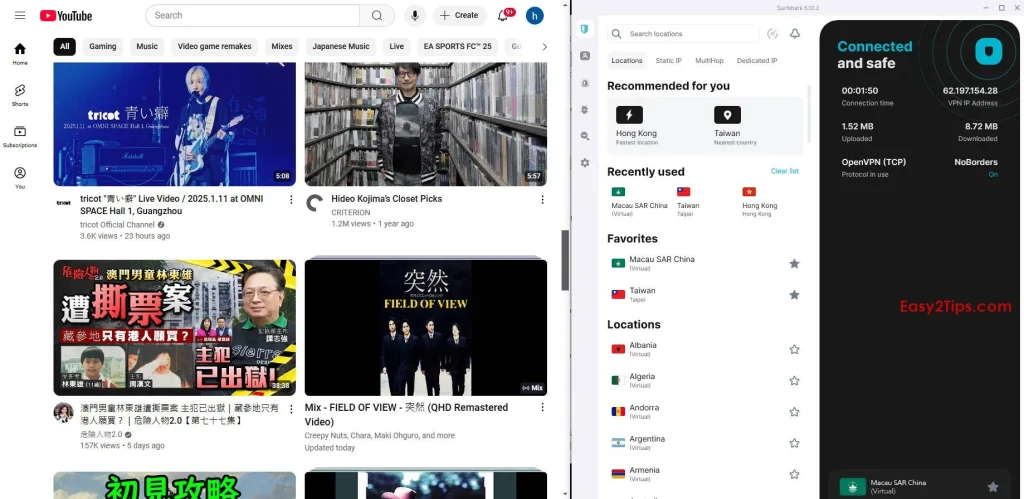
Task: Open Hideo Kojima's Closet Picks thumbnail
Action: click(426, 124)
